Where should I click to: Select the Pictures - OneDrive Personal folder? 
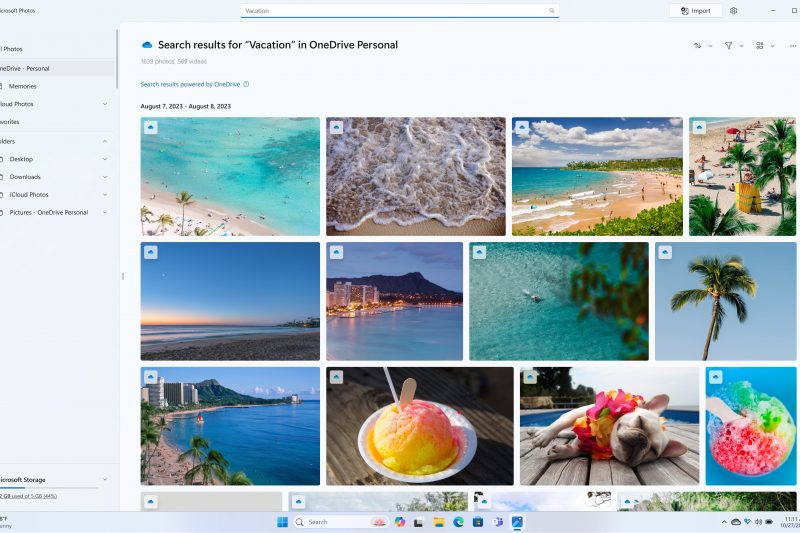tap(48, 213)
